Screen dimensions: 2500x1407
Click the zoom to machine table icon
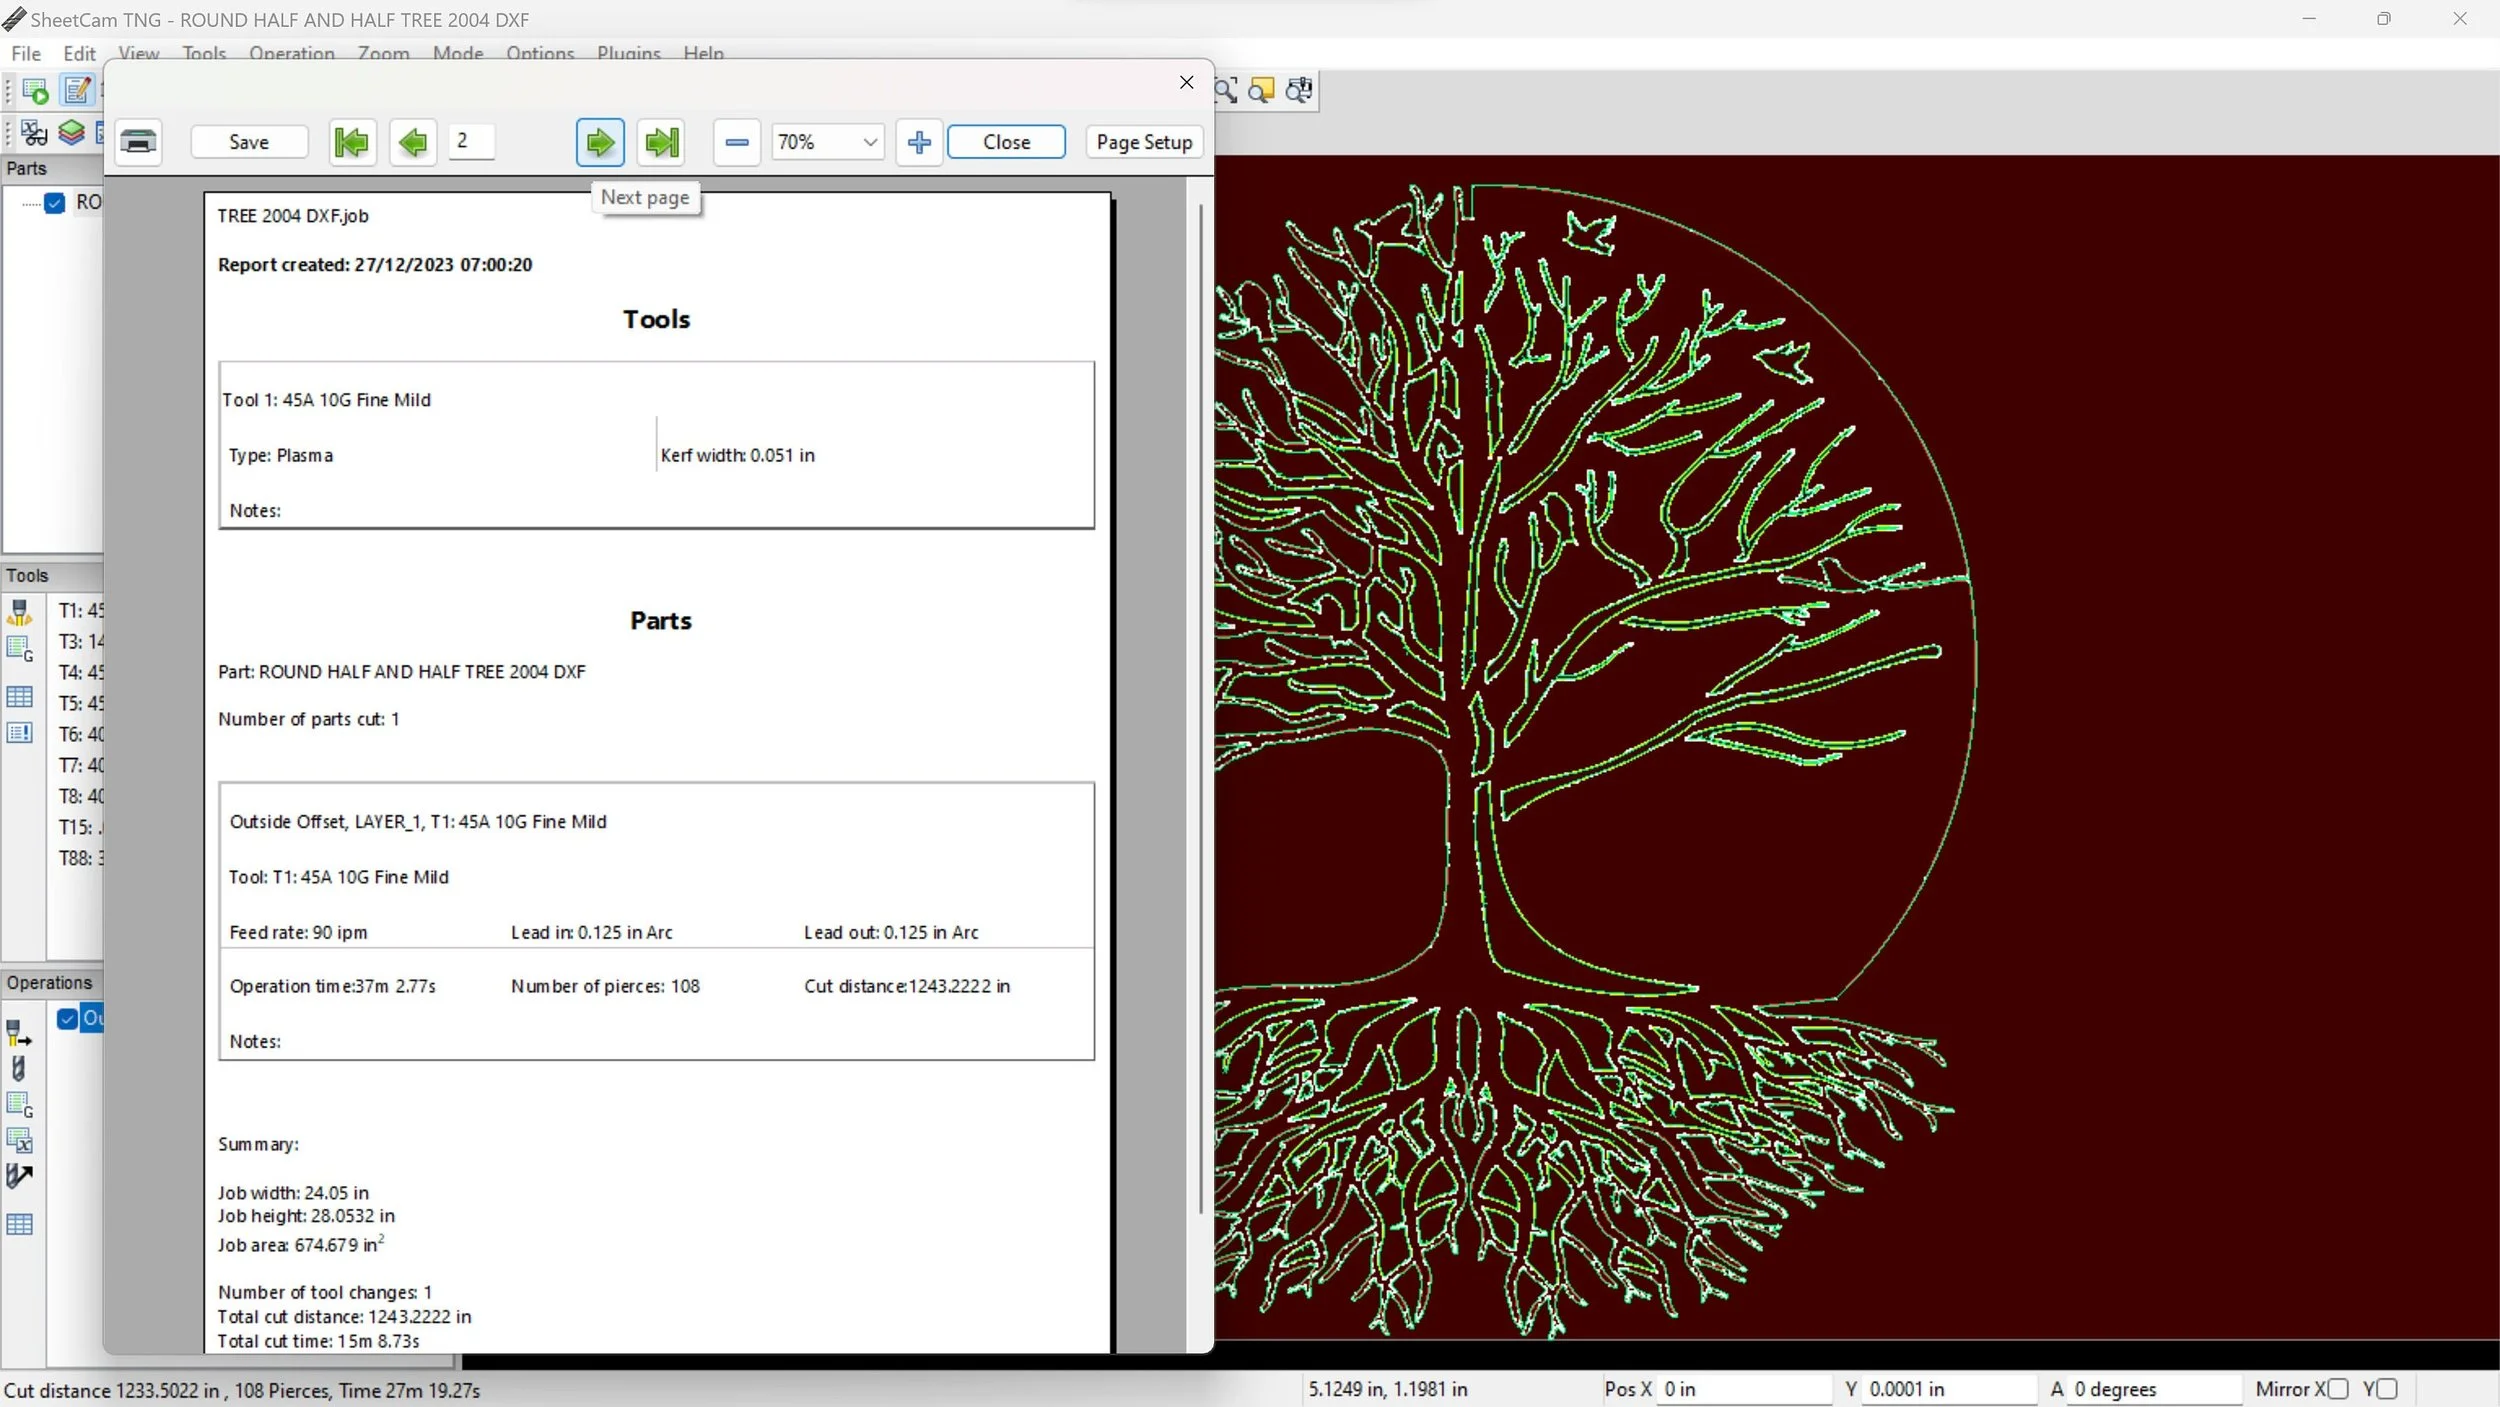pos(1299,91)
